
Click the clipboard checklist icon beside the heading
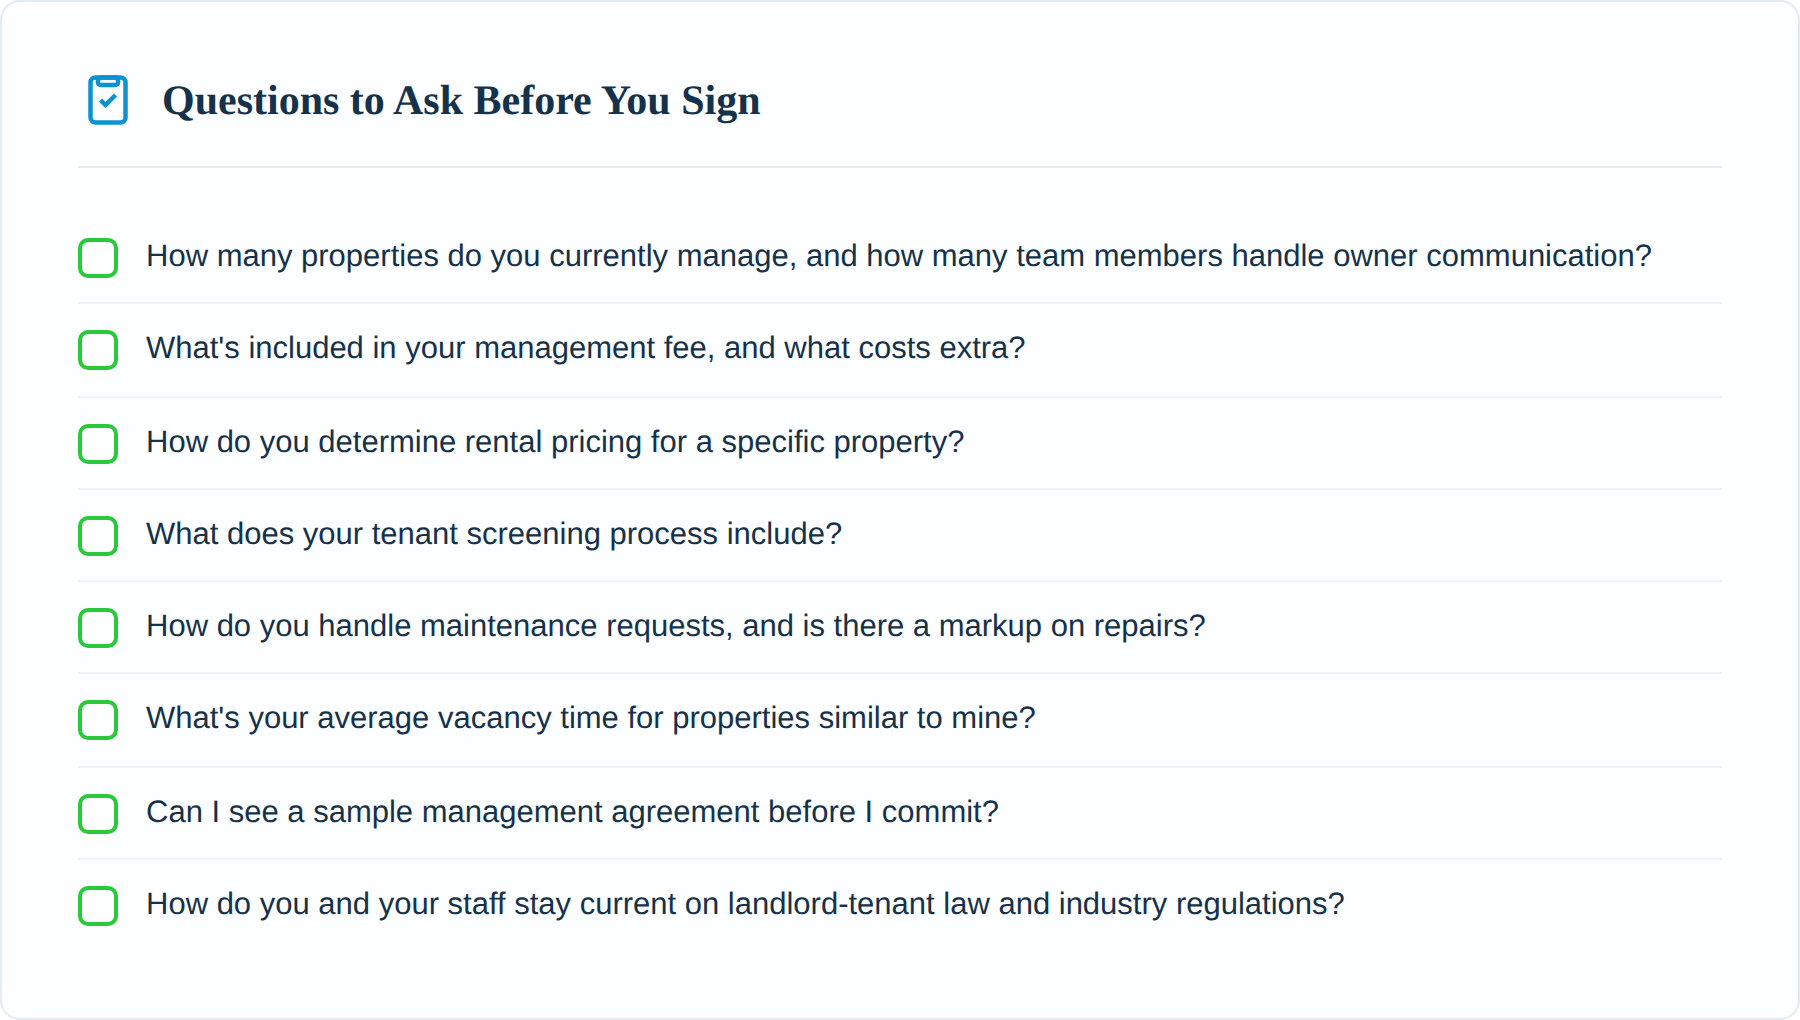pos(108,100)
